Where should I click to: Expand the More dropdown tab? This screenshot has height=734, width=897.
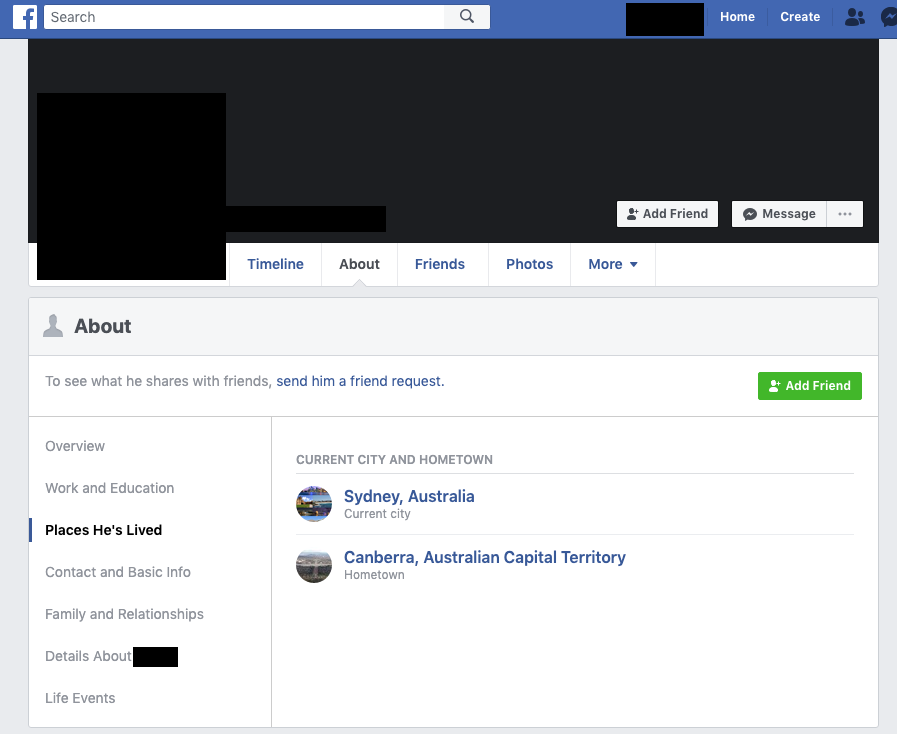[x=612, y=264]
